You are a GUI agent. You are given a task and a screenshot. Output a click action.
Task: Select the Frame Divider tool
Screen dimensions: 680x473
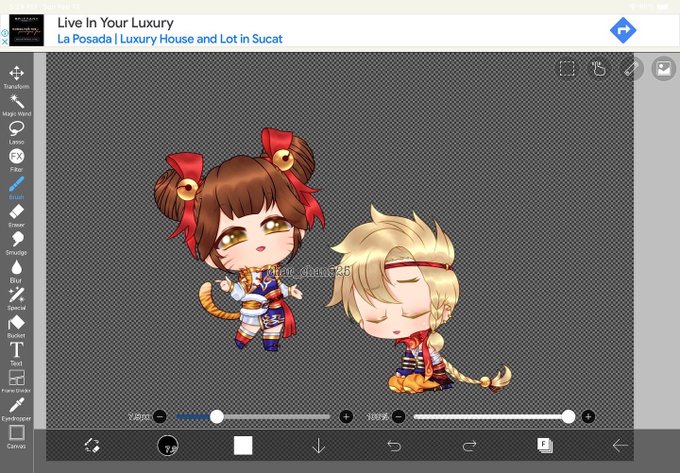pyautogui.click(x=16, y=382)
